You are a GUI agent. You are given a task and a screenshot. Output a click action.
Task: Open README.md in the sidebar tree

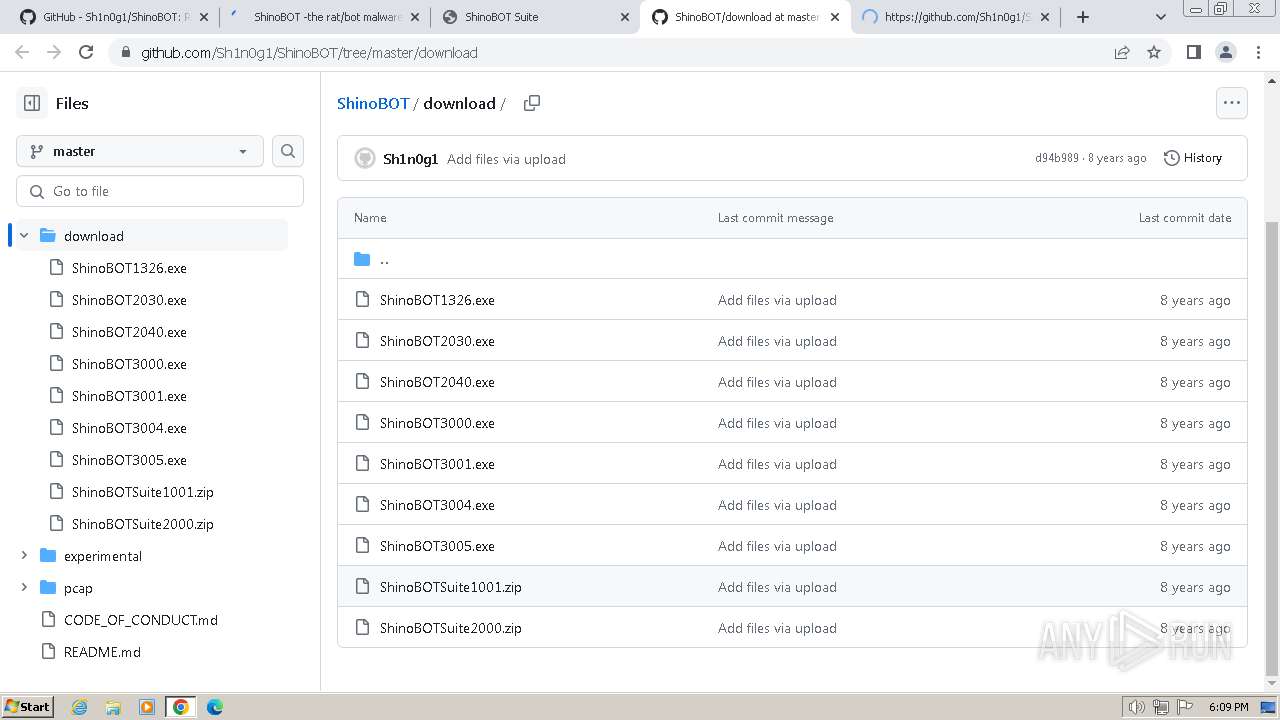click(102, 652)
